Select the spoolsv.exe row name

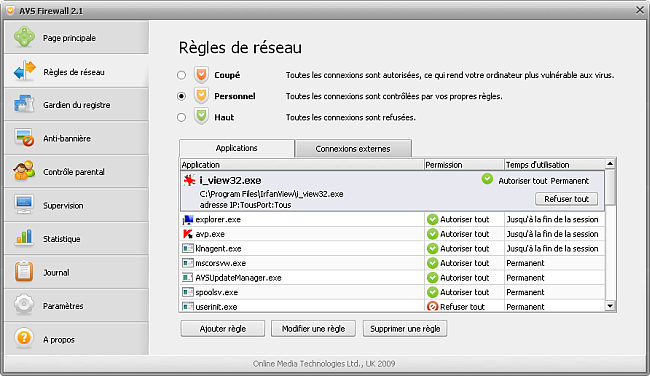point(216,292)
